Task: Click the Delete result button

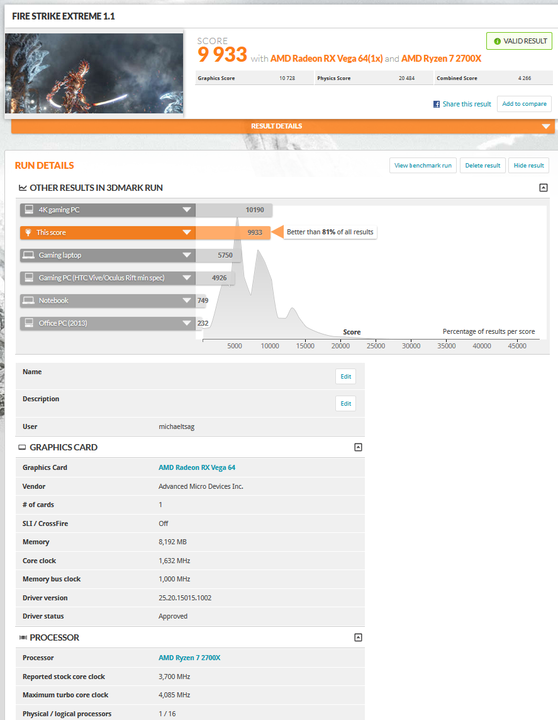Action: [483, 165]
